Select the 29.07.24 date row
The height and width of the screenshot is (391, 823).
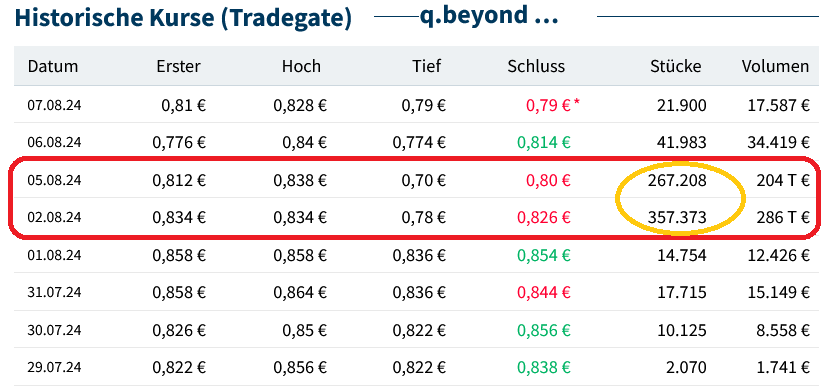(416, 367)
